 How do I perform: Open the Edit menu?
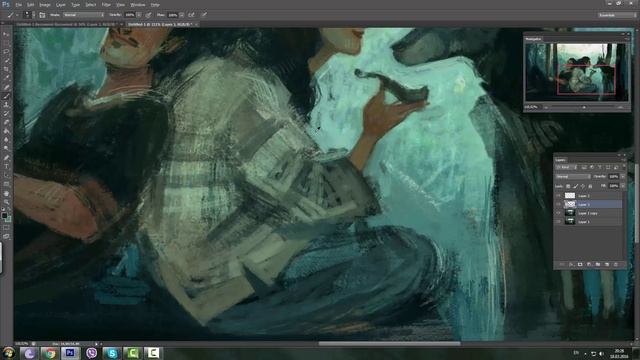coord(30,5)
